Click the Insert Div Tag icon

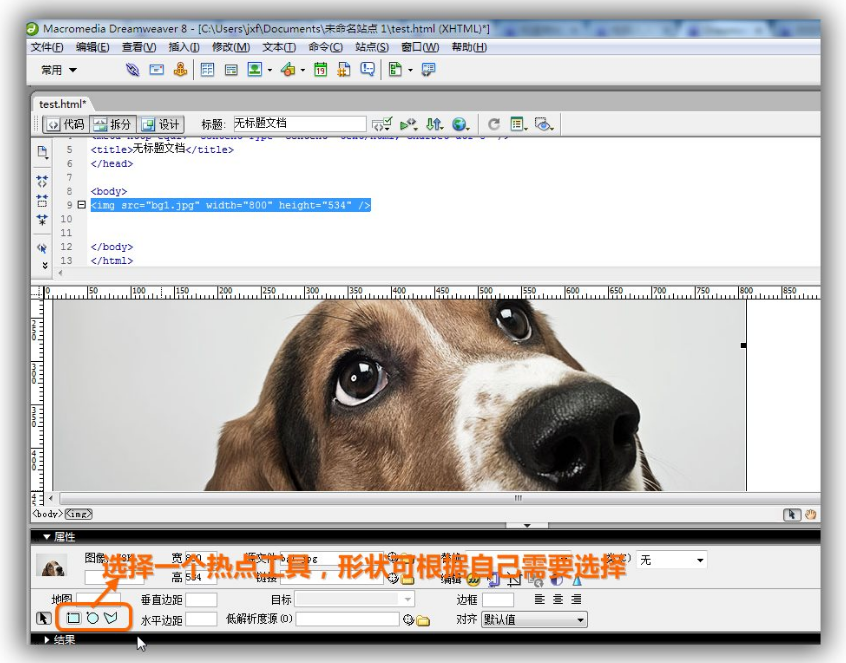pyautogui.click(x=231, y=70)
